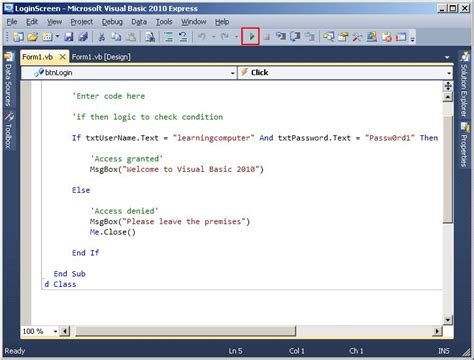Open the Edit menu
The image size is (474, 360).
click(32, 22)
